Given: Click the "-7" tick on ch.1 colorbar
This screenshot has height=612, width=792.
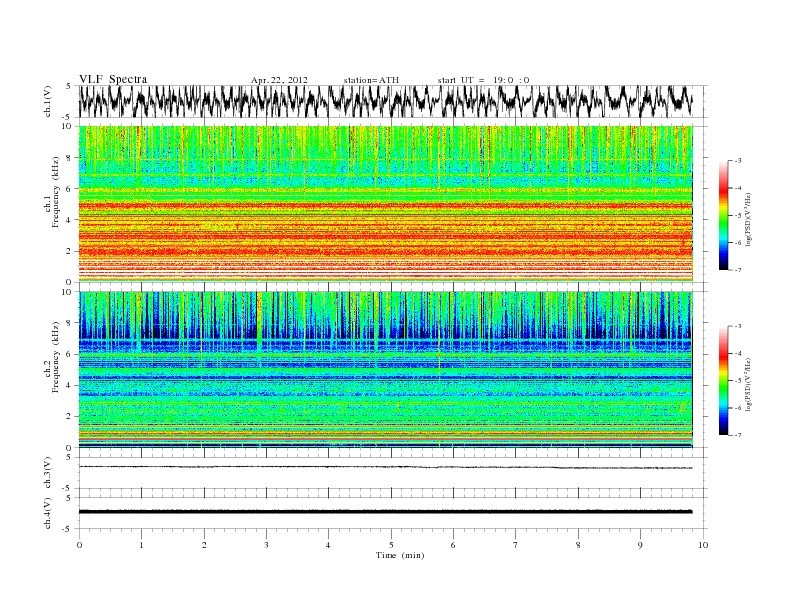Looking at the screenshot, I should click(738, 270).
